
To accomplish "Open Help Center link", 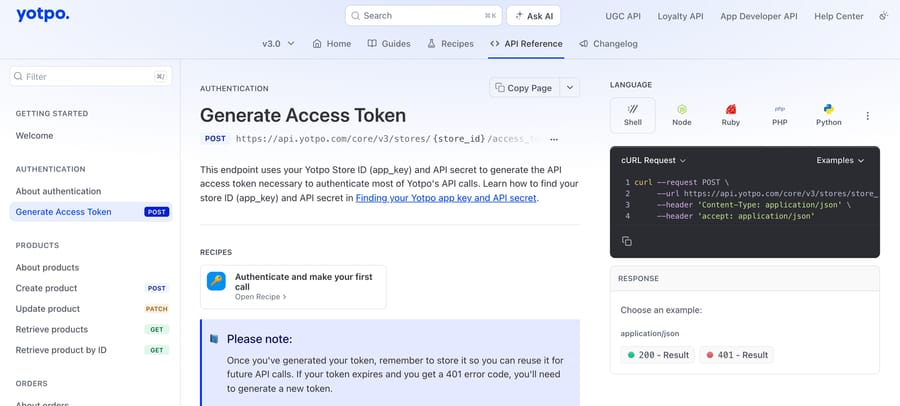I will point(839,16).
